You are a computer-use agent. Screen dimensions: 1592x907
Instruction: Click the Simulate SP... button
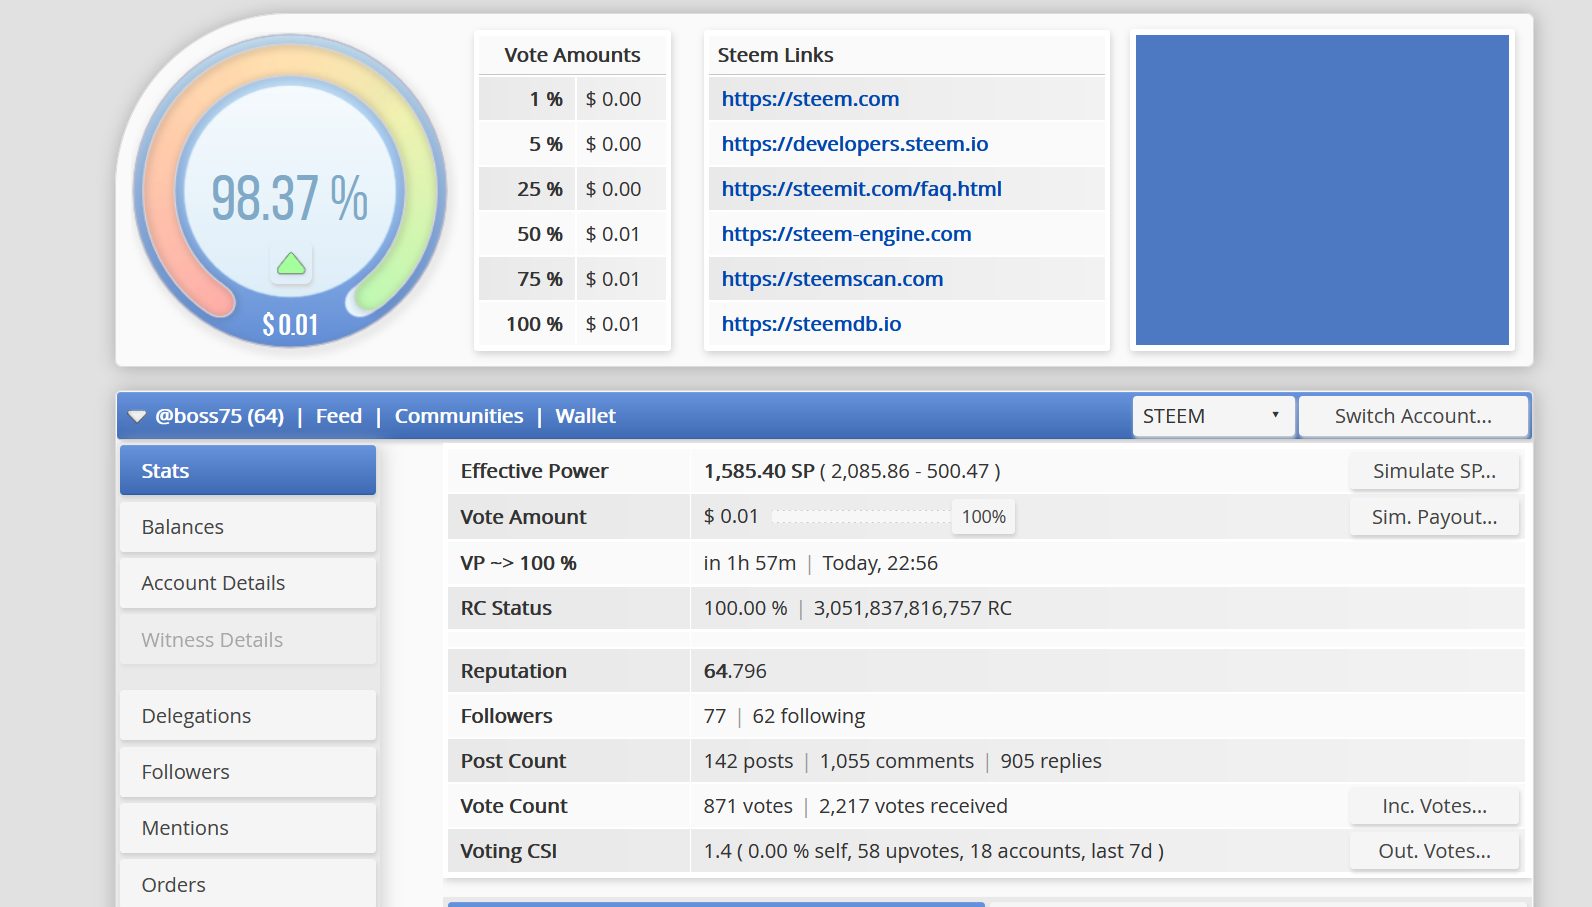1434,471
